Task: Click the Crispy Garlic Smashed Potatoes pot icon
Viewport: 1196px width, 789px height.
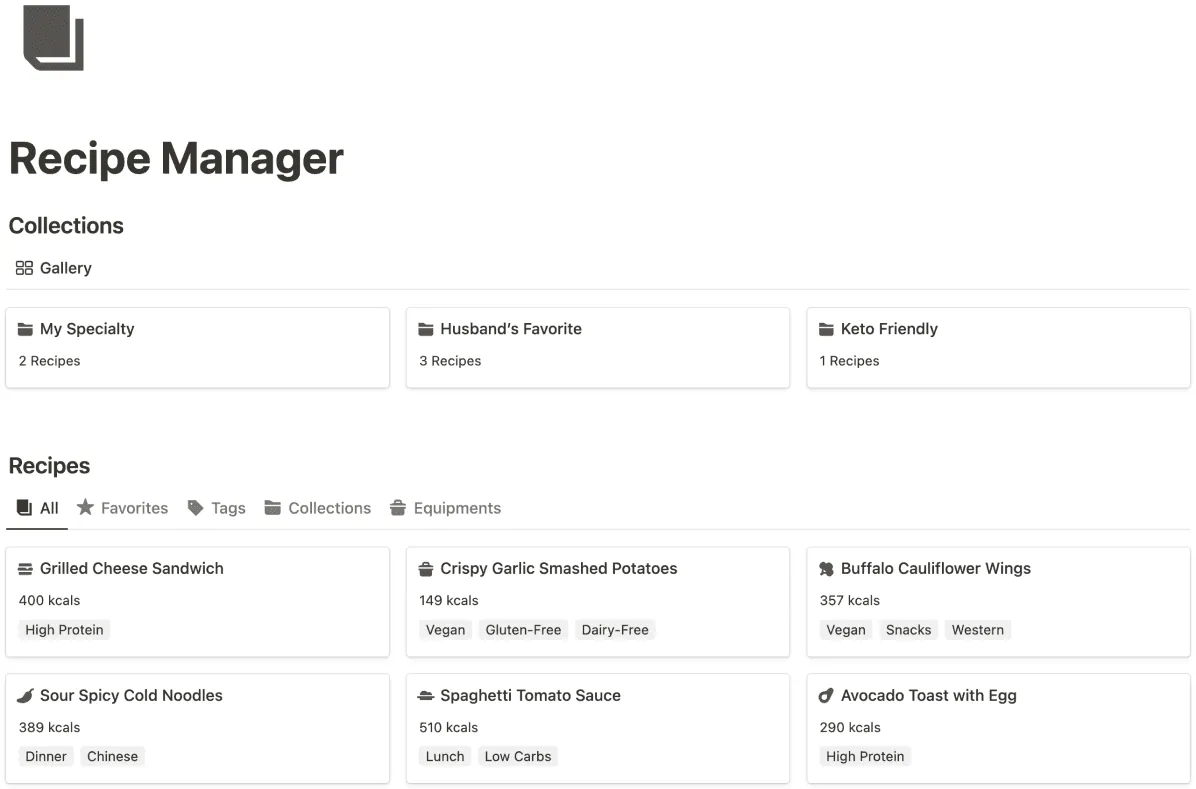Action: point(426,568)
